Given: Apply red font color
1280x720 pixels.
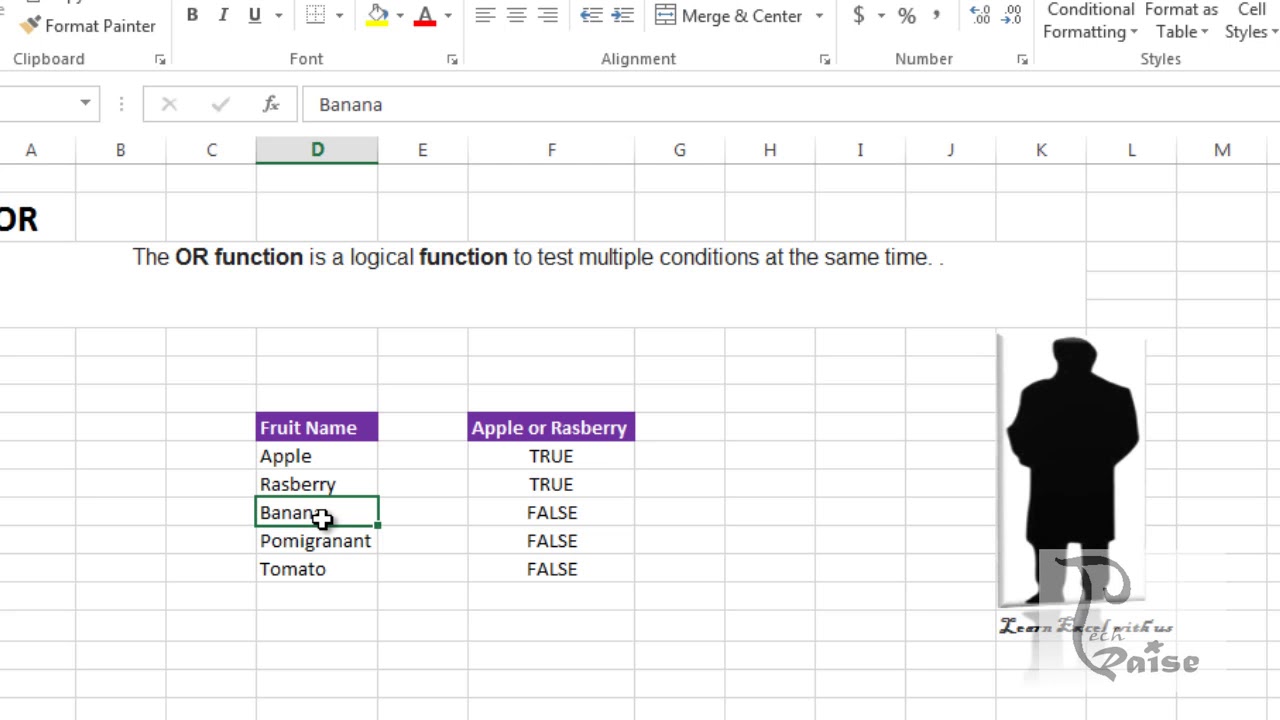Looking at the screenshot, I should point(425,15).
